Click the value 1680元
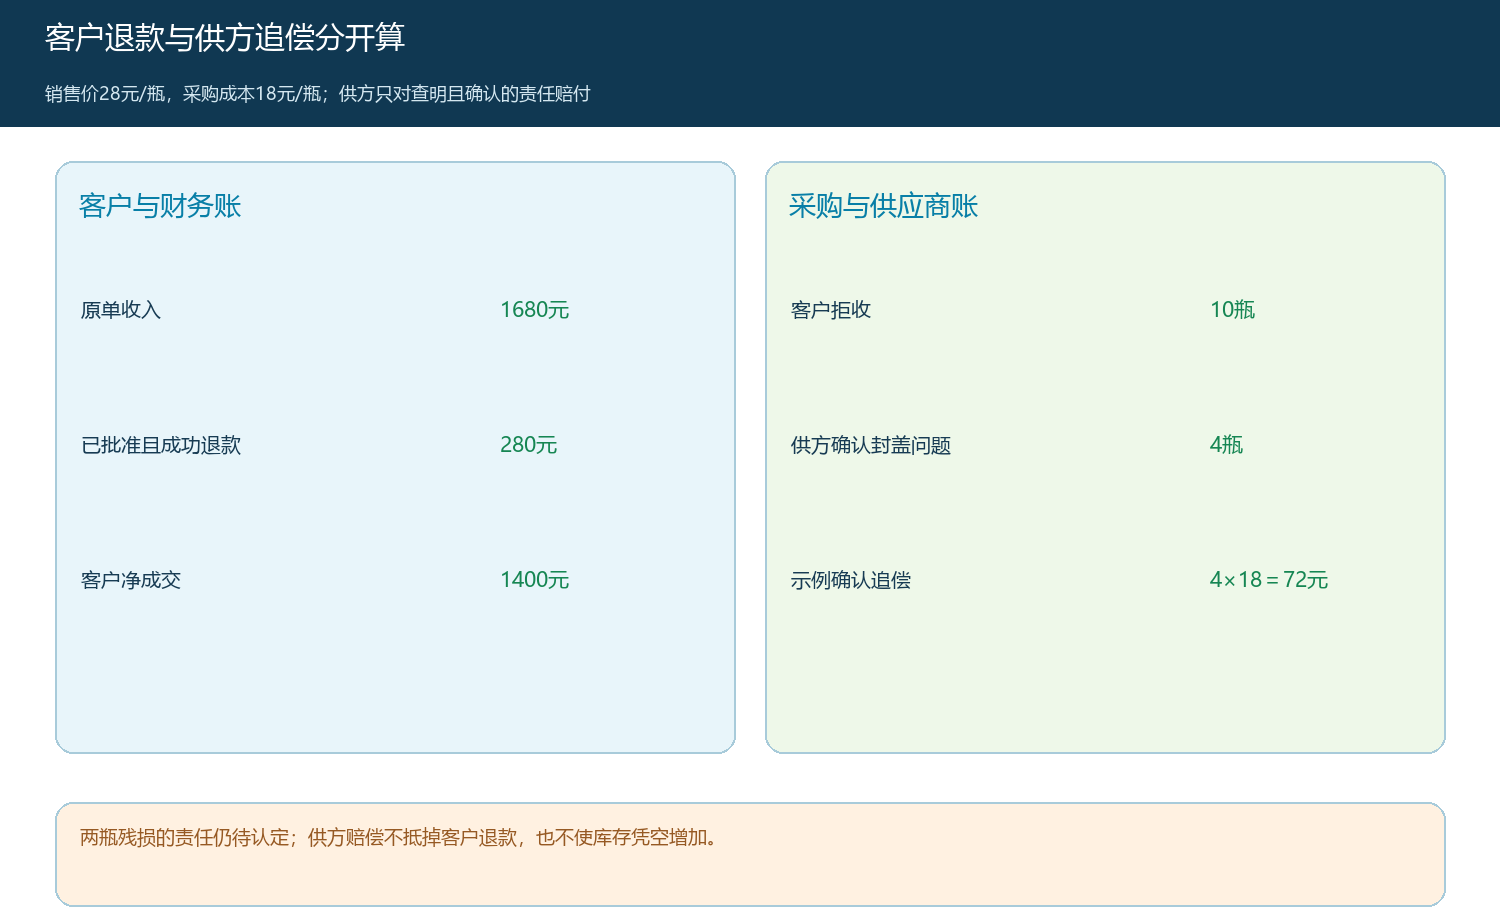Viewport: 1500px width, 920px height. (x=535, y=310)
